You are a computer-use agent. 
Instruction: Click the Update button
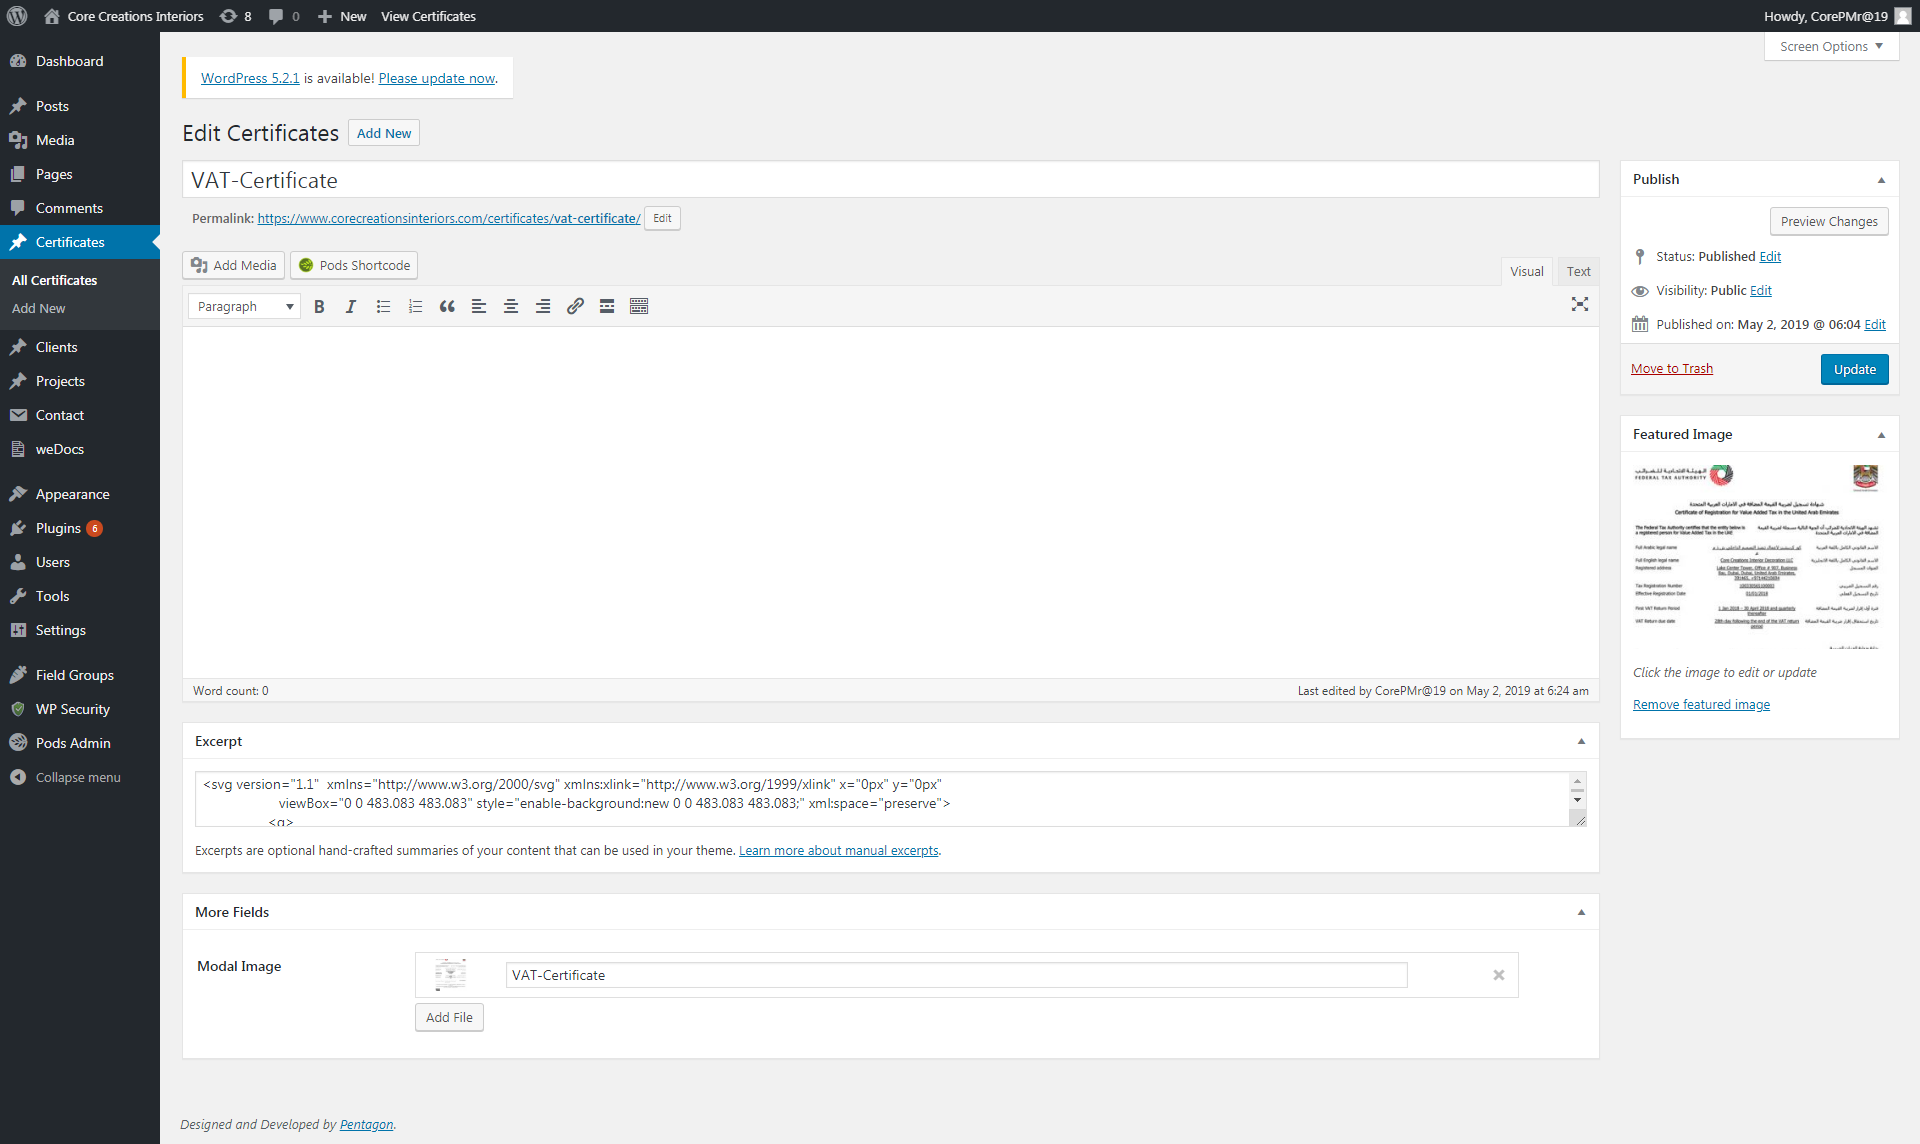click(x=1854, y=370)
